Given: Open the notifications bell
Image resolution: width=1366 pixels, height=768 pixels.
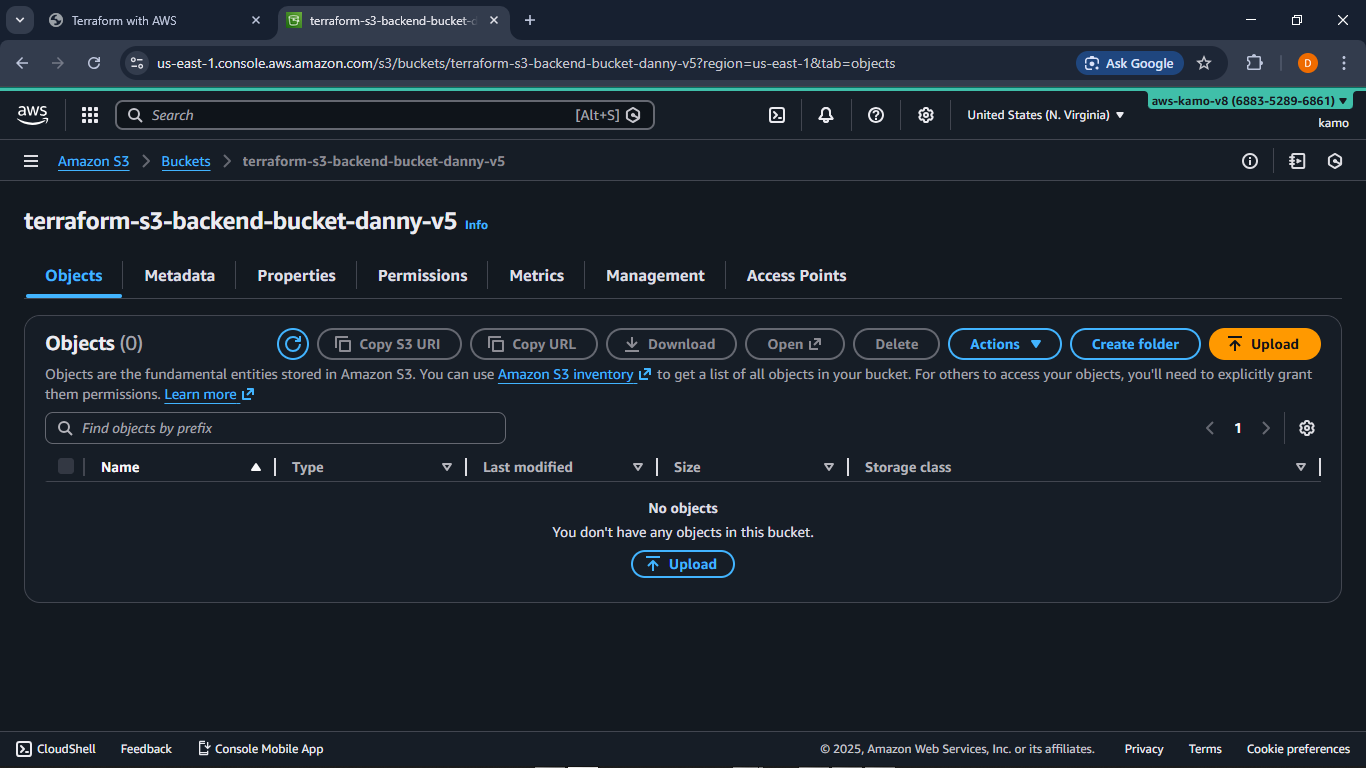Looking at the screenshot, I should [826, 115].
